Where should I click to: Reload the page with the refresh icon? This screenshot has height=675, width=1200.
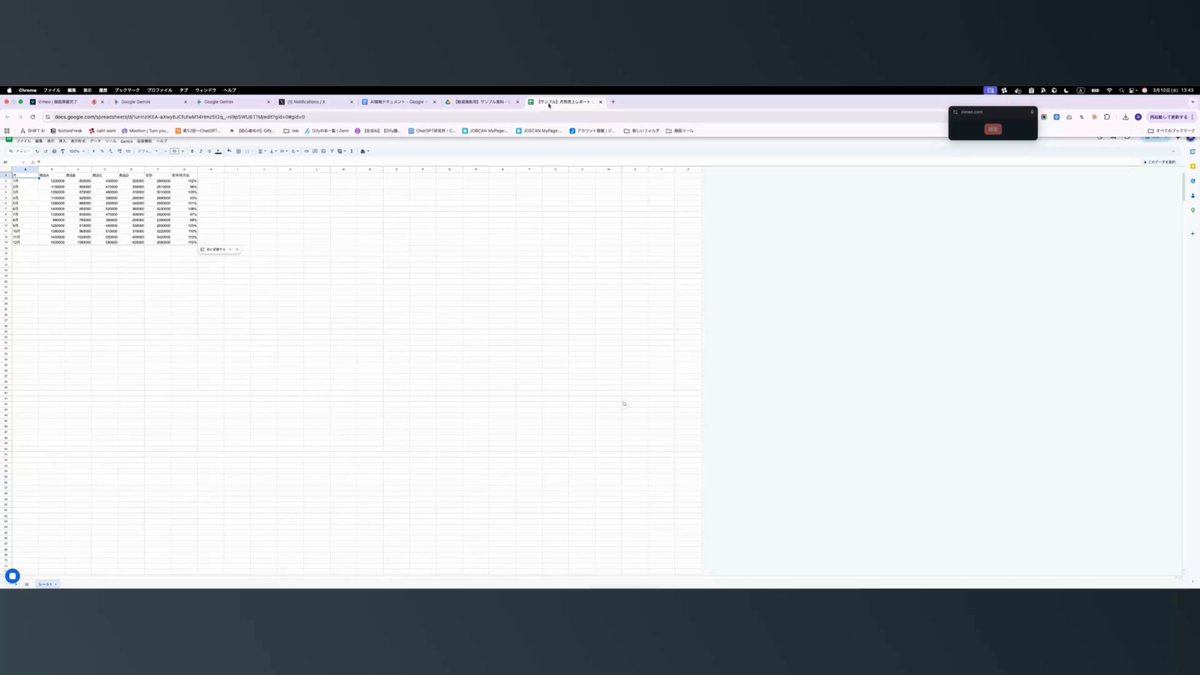point(35,116)
